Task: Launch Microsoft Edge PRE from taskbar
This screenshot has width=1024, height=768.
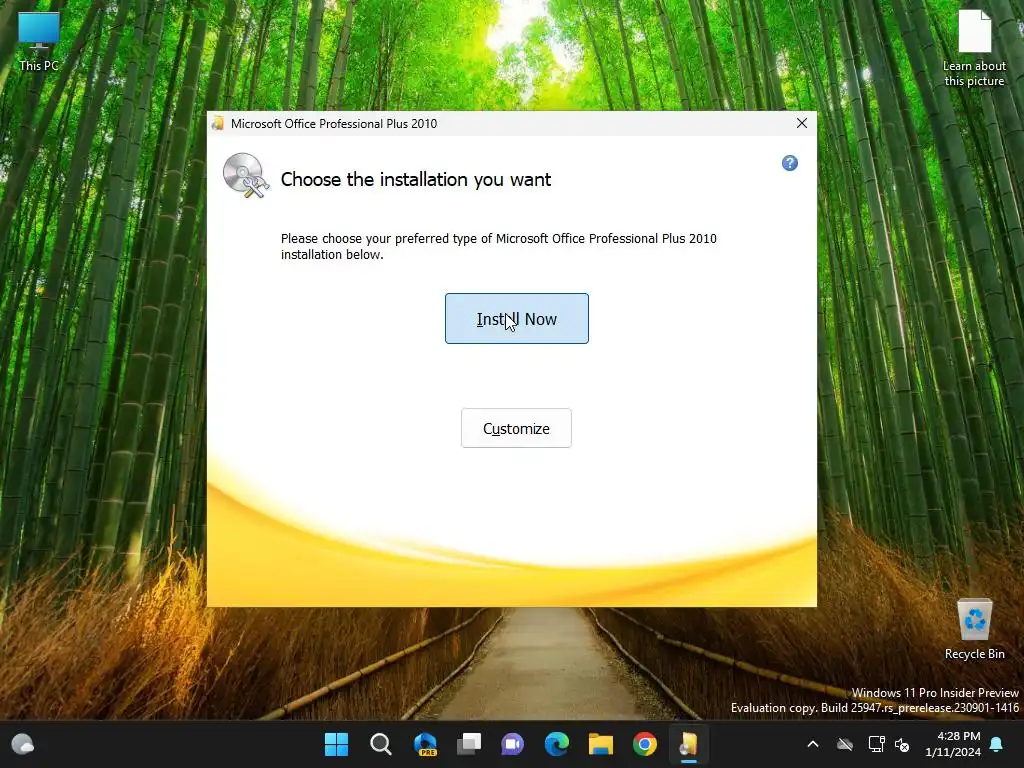Action: pyautogui.click(x=425, y=744)
